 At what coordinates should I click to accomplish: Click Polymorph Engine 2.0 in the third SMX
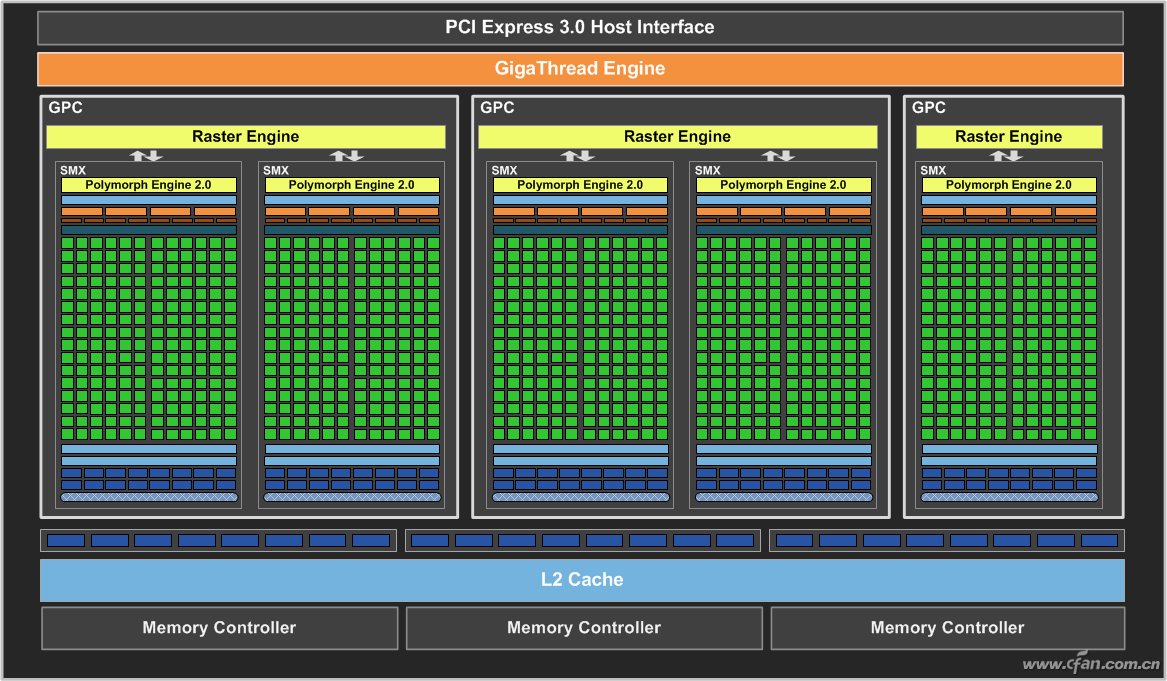tap(581, 185)
